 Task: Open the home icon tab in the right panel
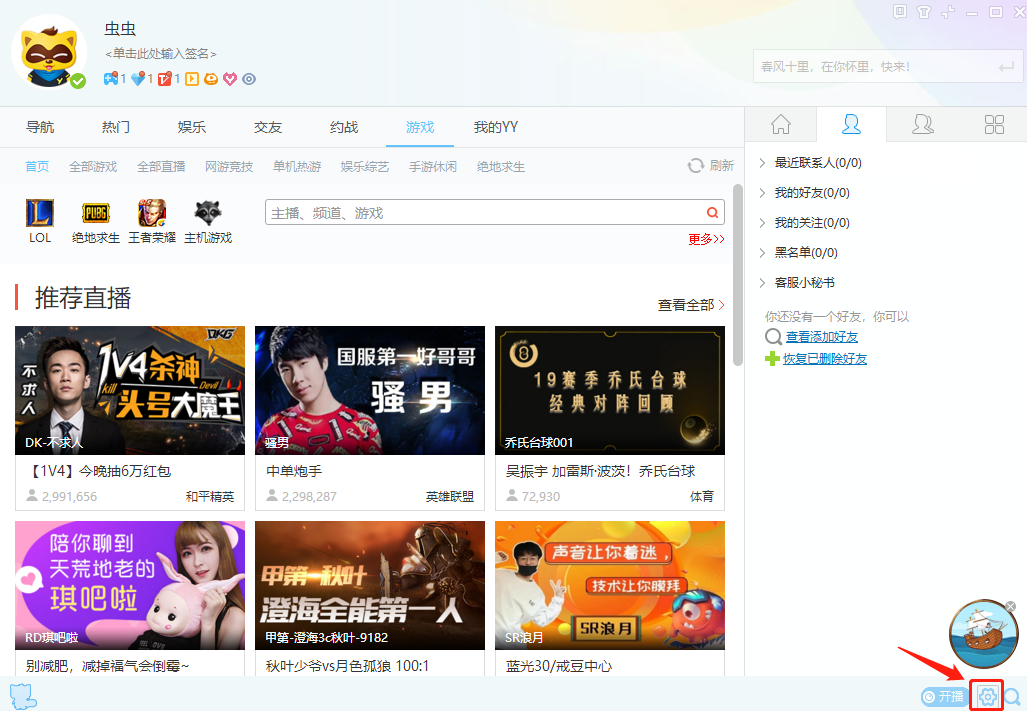coord(781,124)
